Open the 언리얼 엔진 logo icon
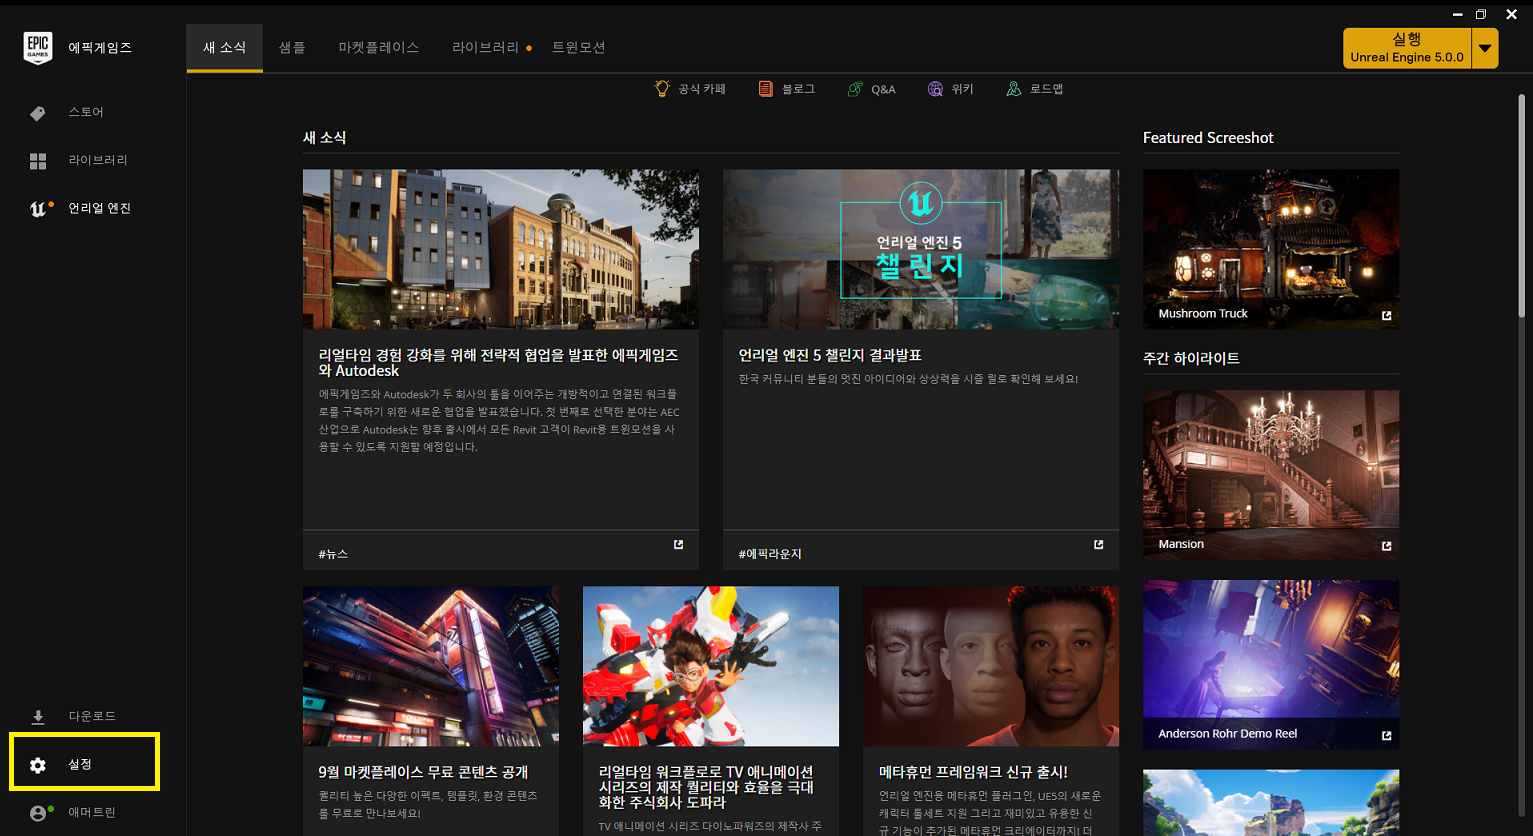1533x836 pixels. [x=39, y=208]
